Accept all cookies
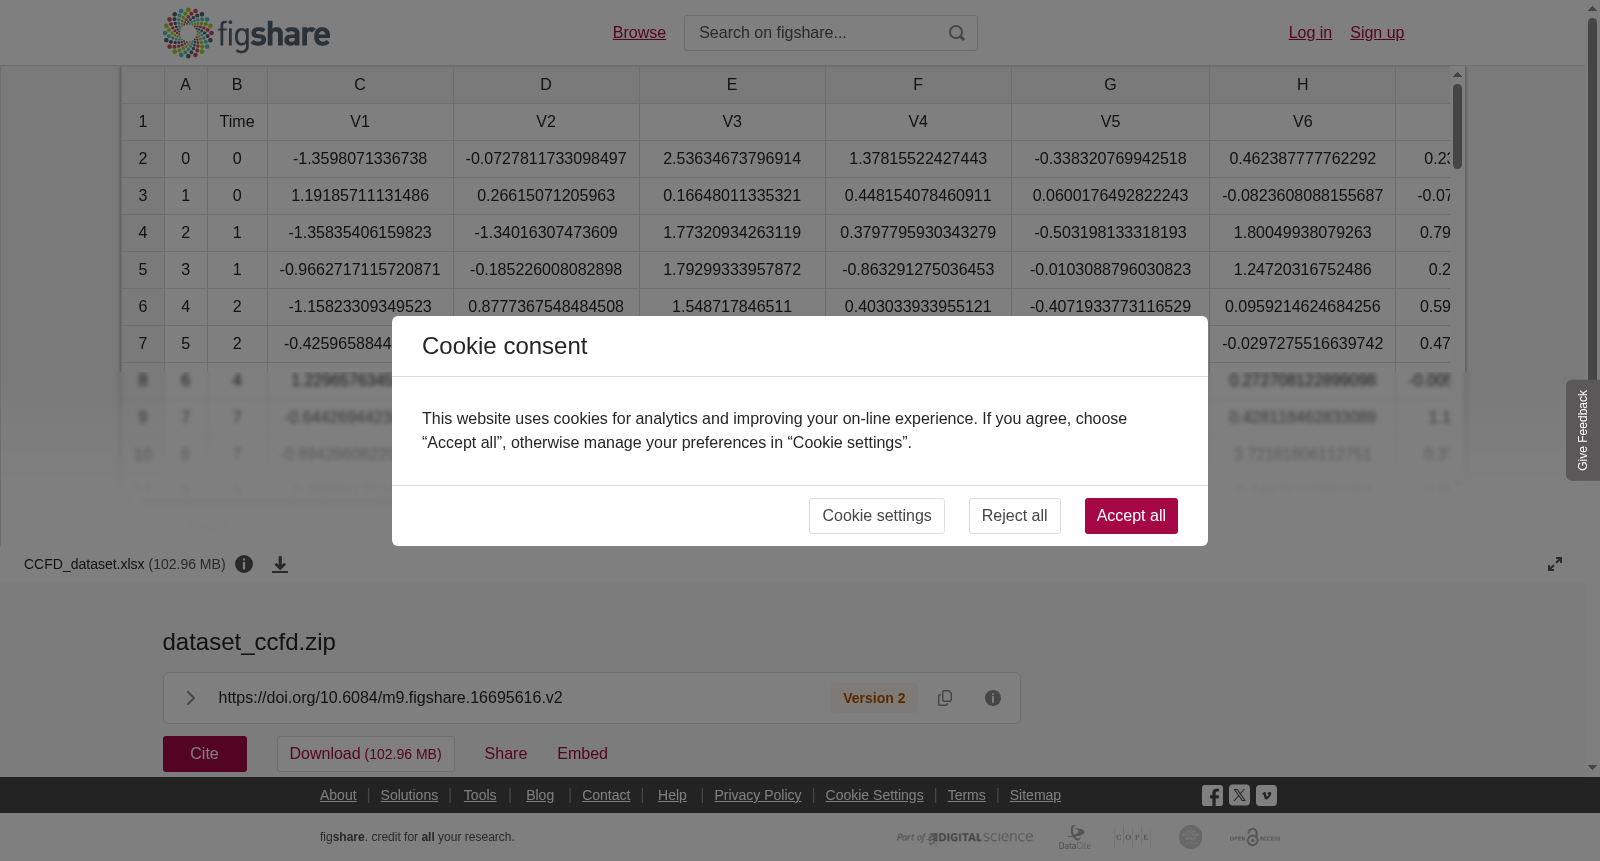Image resolution: width=1600 pixels, height=861 pixels. [x=1131, y=516]
